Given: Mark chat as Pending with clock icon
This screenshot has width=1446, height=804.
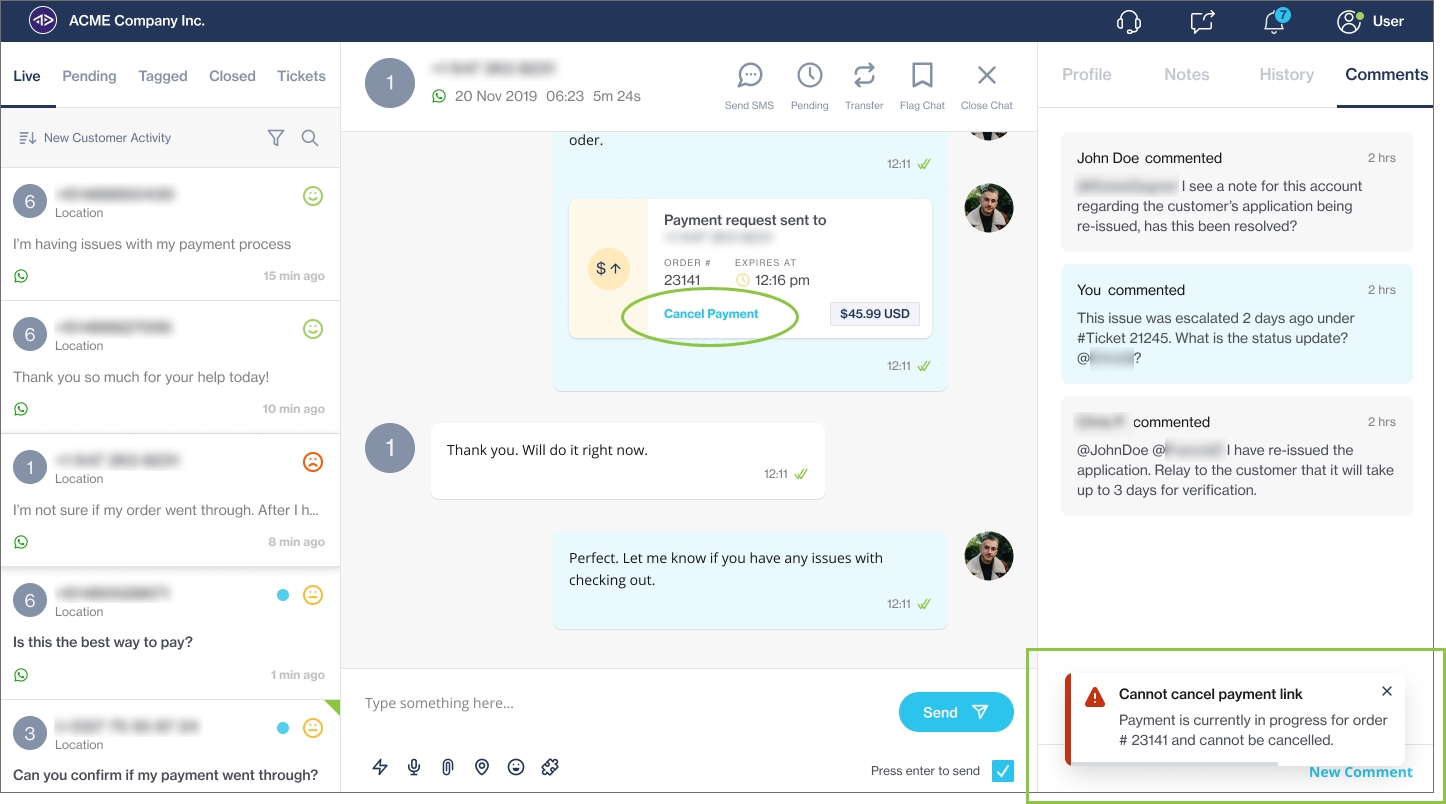Looking at the screenshot, I should click(809, 76).
